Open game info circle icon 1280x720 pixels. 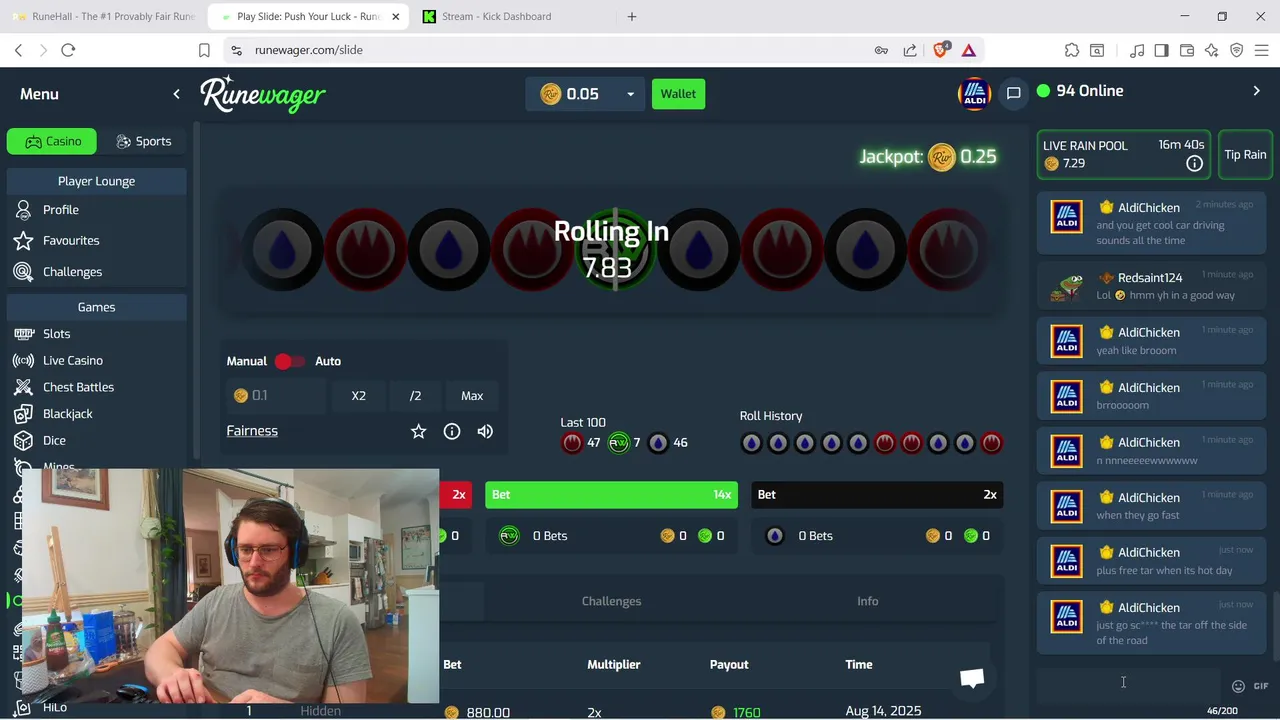coord(452,431)
